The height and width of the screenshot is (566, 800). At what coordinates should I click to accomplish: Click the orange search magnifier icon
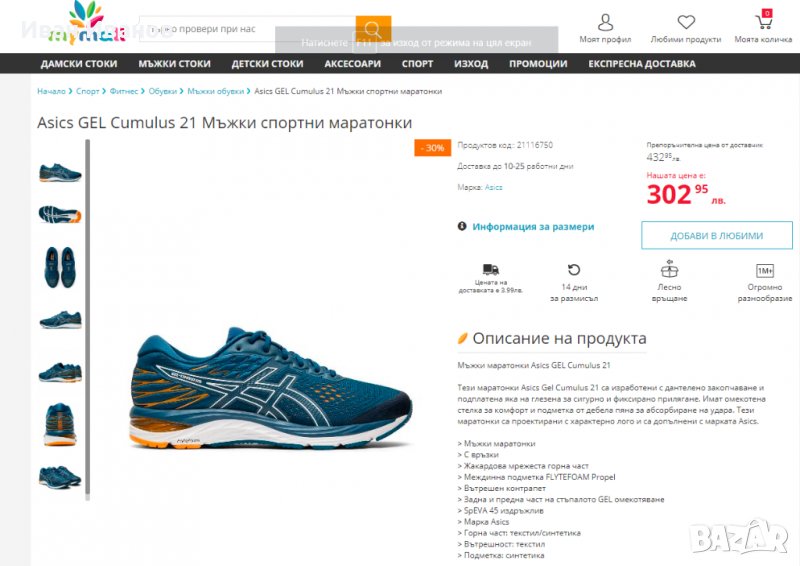[x=373, y=29]
